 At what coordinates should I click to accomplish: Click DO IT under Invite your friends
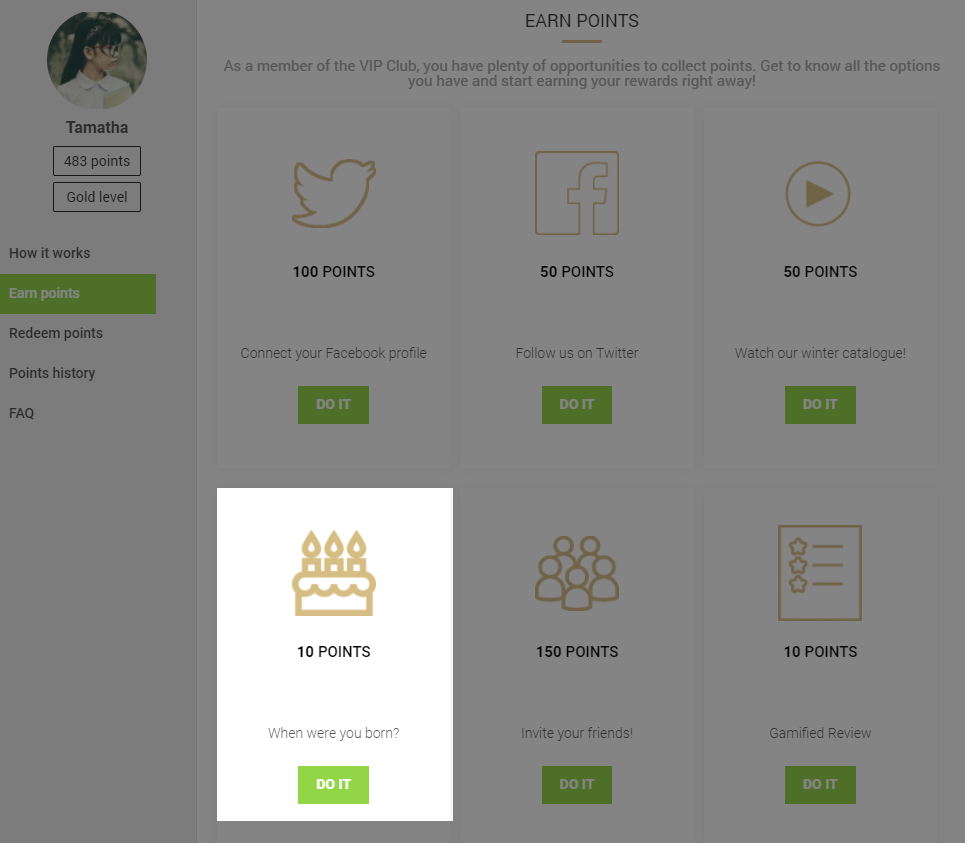click(577, 785)
